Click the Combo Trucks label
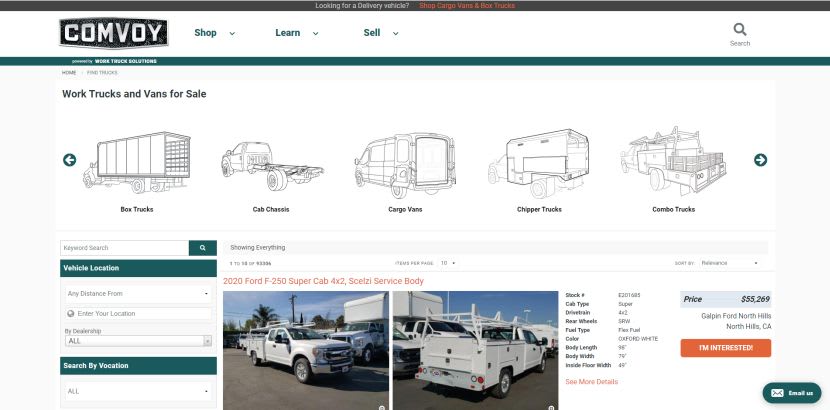This screenshot has width=830, height=410. [673, 209]
